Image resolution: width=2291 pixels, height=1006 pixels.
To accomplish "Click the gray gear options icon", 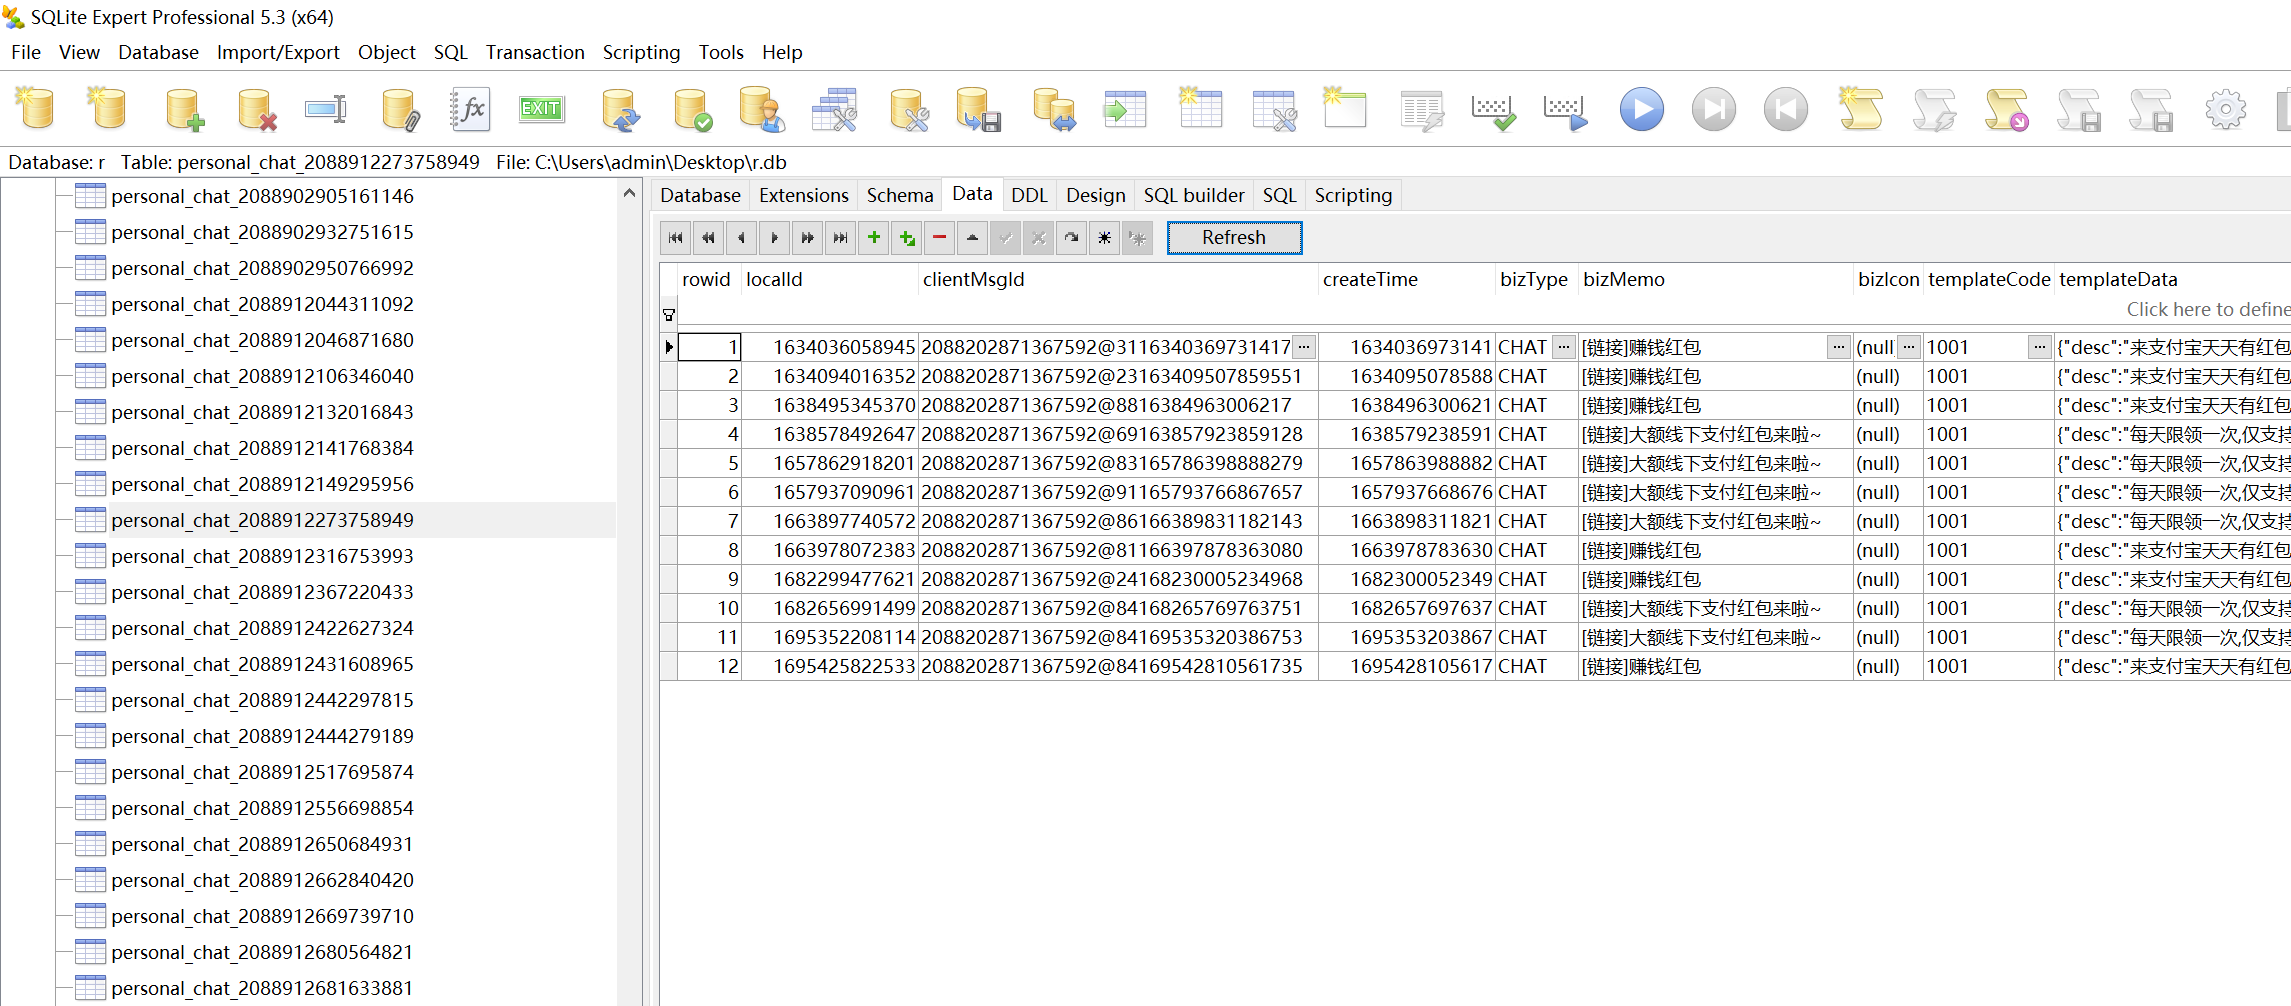I will (x=2225, y=110).
